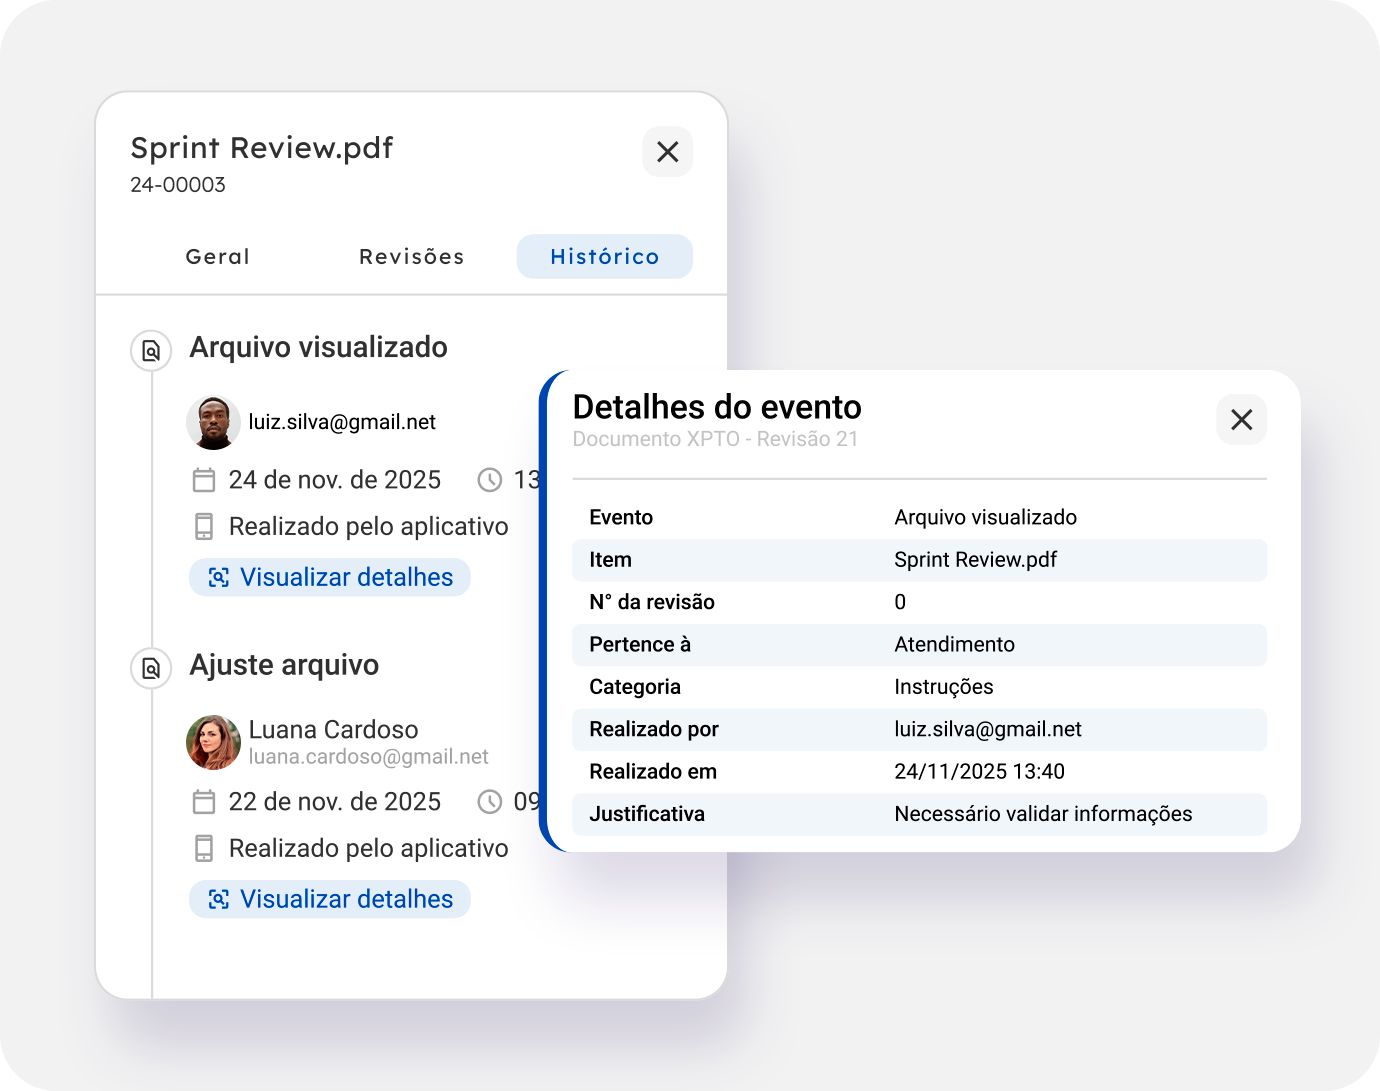
Task: Click the Ajuste arquivo timeline icon
Action: (151, 668)
